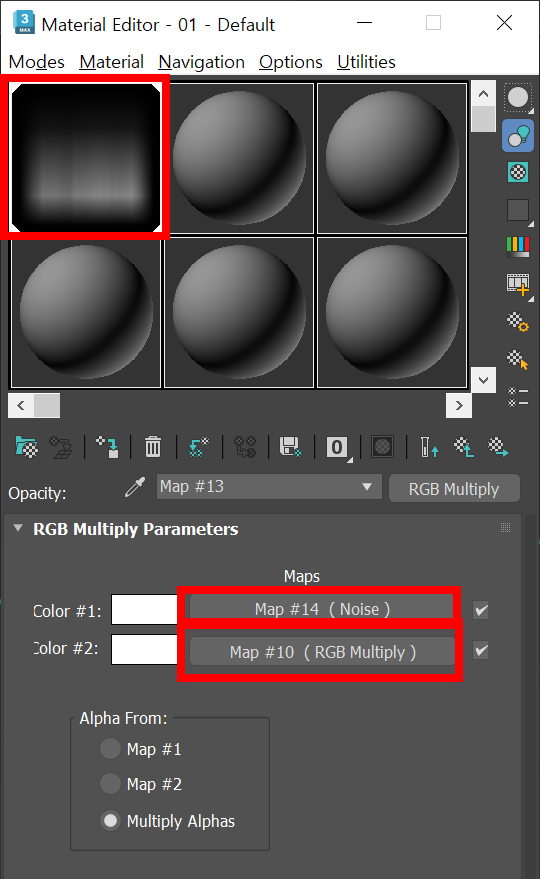Viewport: 540px width, 879px height.
Task: Click the sample slots scroll-down arrow
Action: click(483, 380)
